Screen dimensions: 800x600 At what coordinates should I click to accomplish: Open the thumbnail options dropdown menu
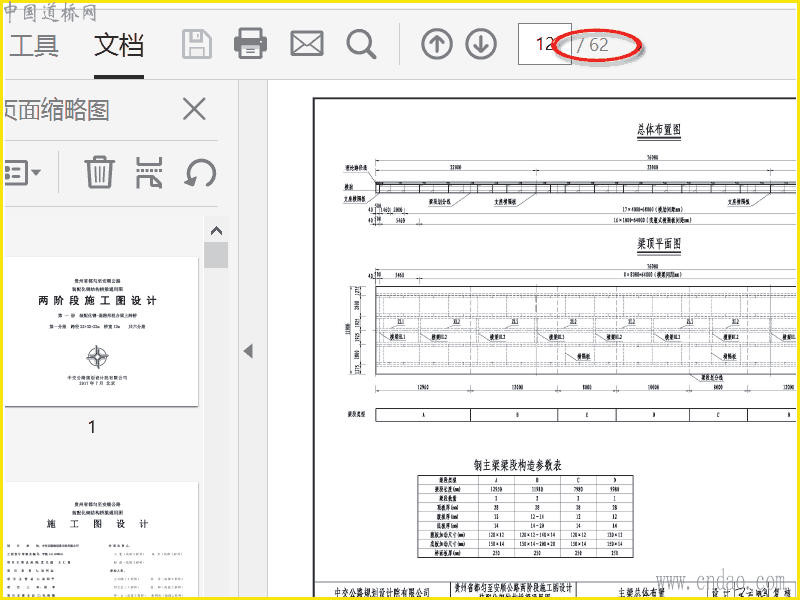(22, 172)
